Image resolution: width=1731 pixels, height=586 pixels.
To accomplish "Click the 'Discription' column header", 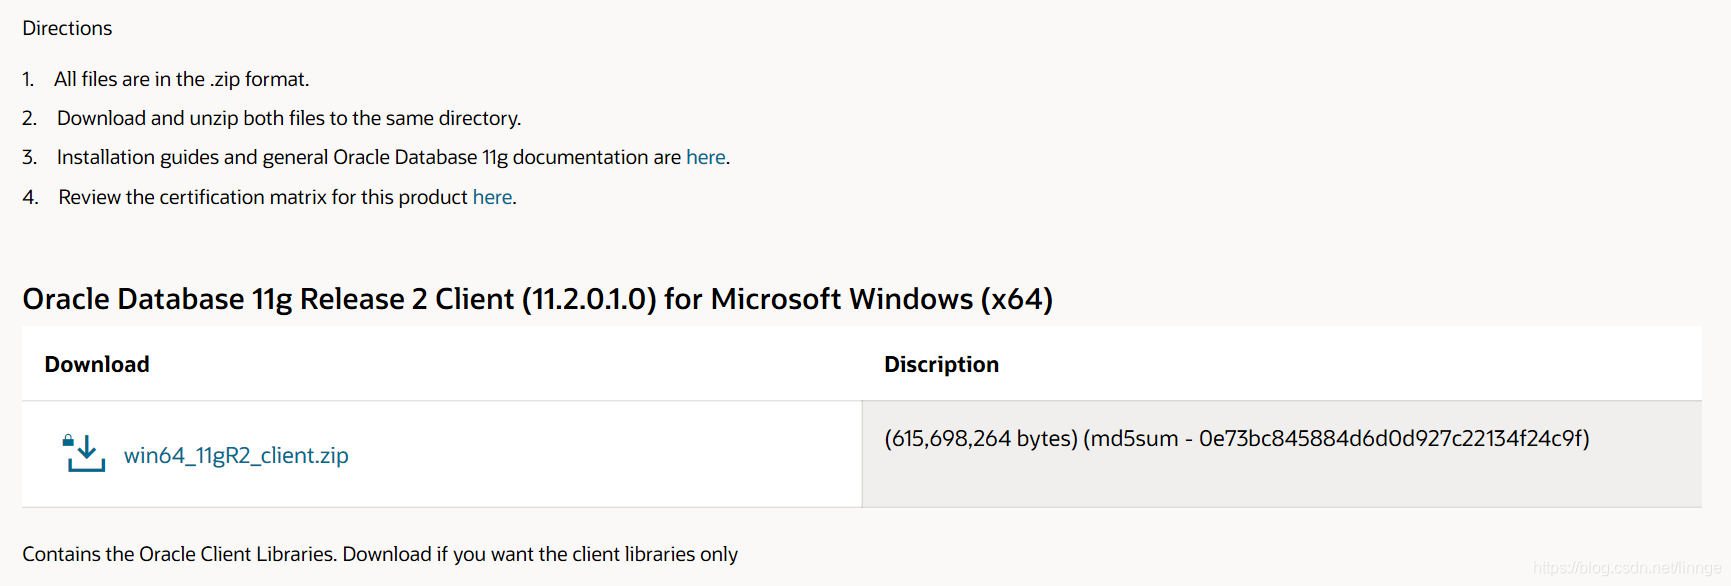I will 941,364.
